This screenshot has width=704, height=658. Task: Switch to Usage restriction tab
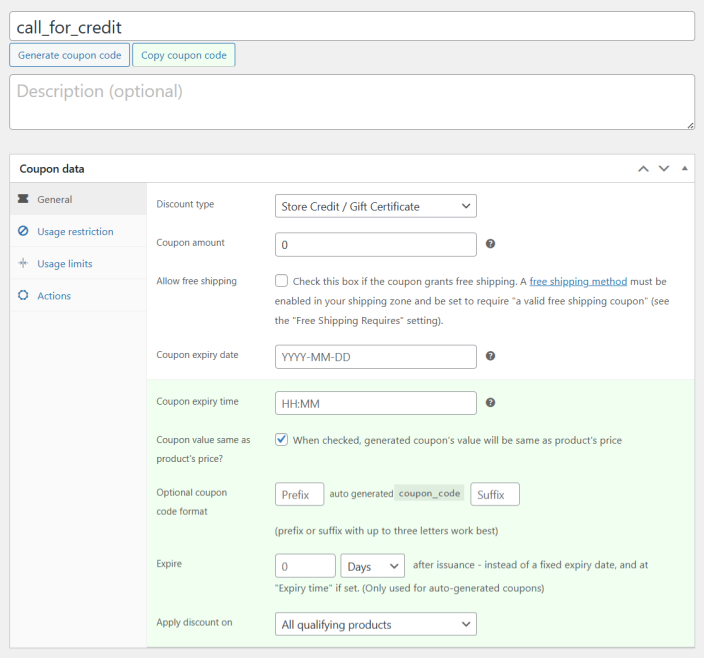[x=75, y=231]
